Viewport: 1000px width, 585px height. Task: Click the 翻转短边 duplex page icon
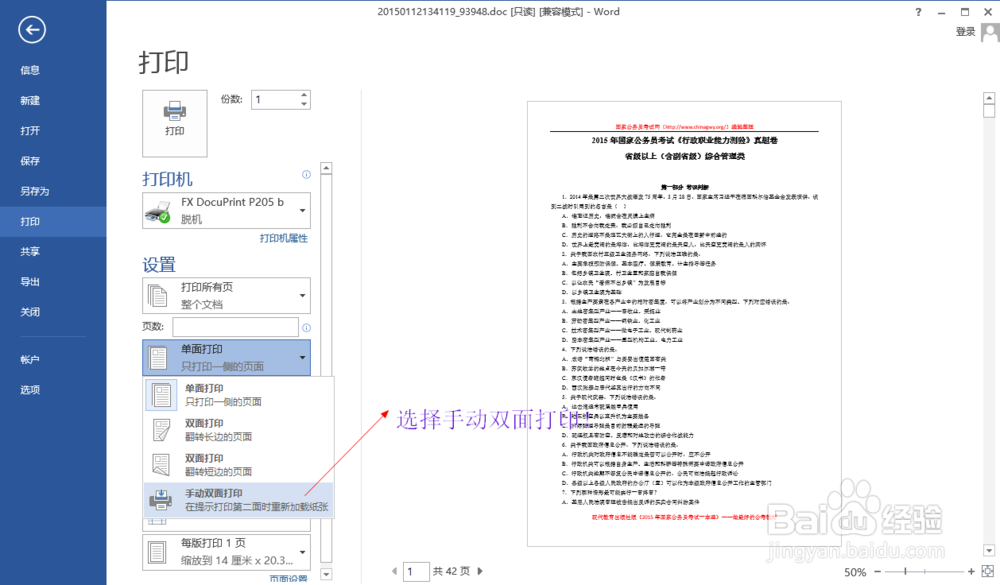(x=161, y=465)
